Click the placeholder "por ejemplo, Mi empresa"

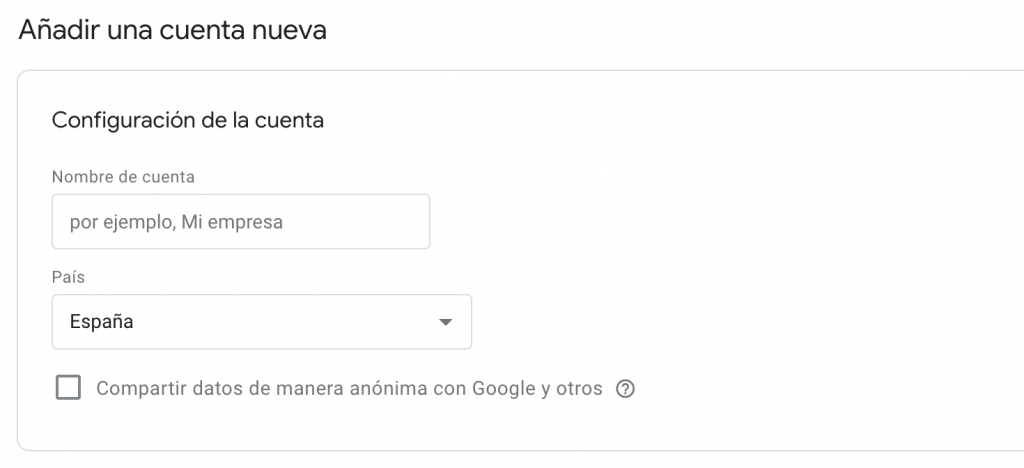[x=176, y=222]
